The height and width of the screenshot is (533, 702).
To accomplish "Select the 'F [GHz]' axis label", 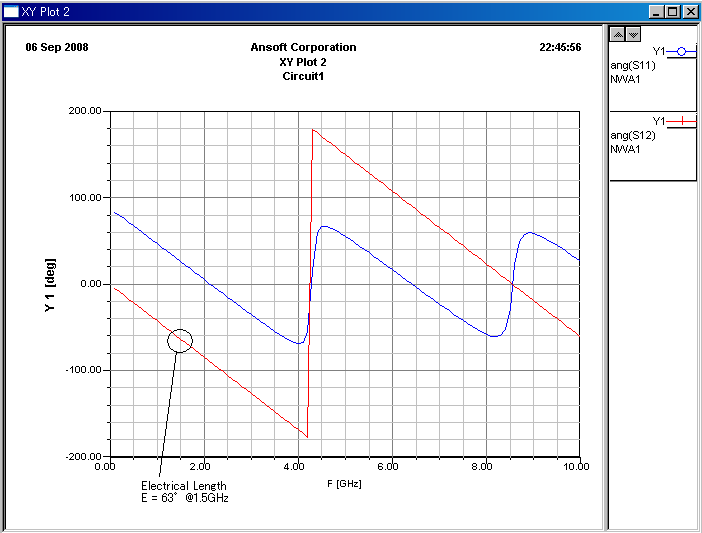I will 344,484.
